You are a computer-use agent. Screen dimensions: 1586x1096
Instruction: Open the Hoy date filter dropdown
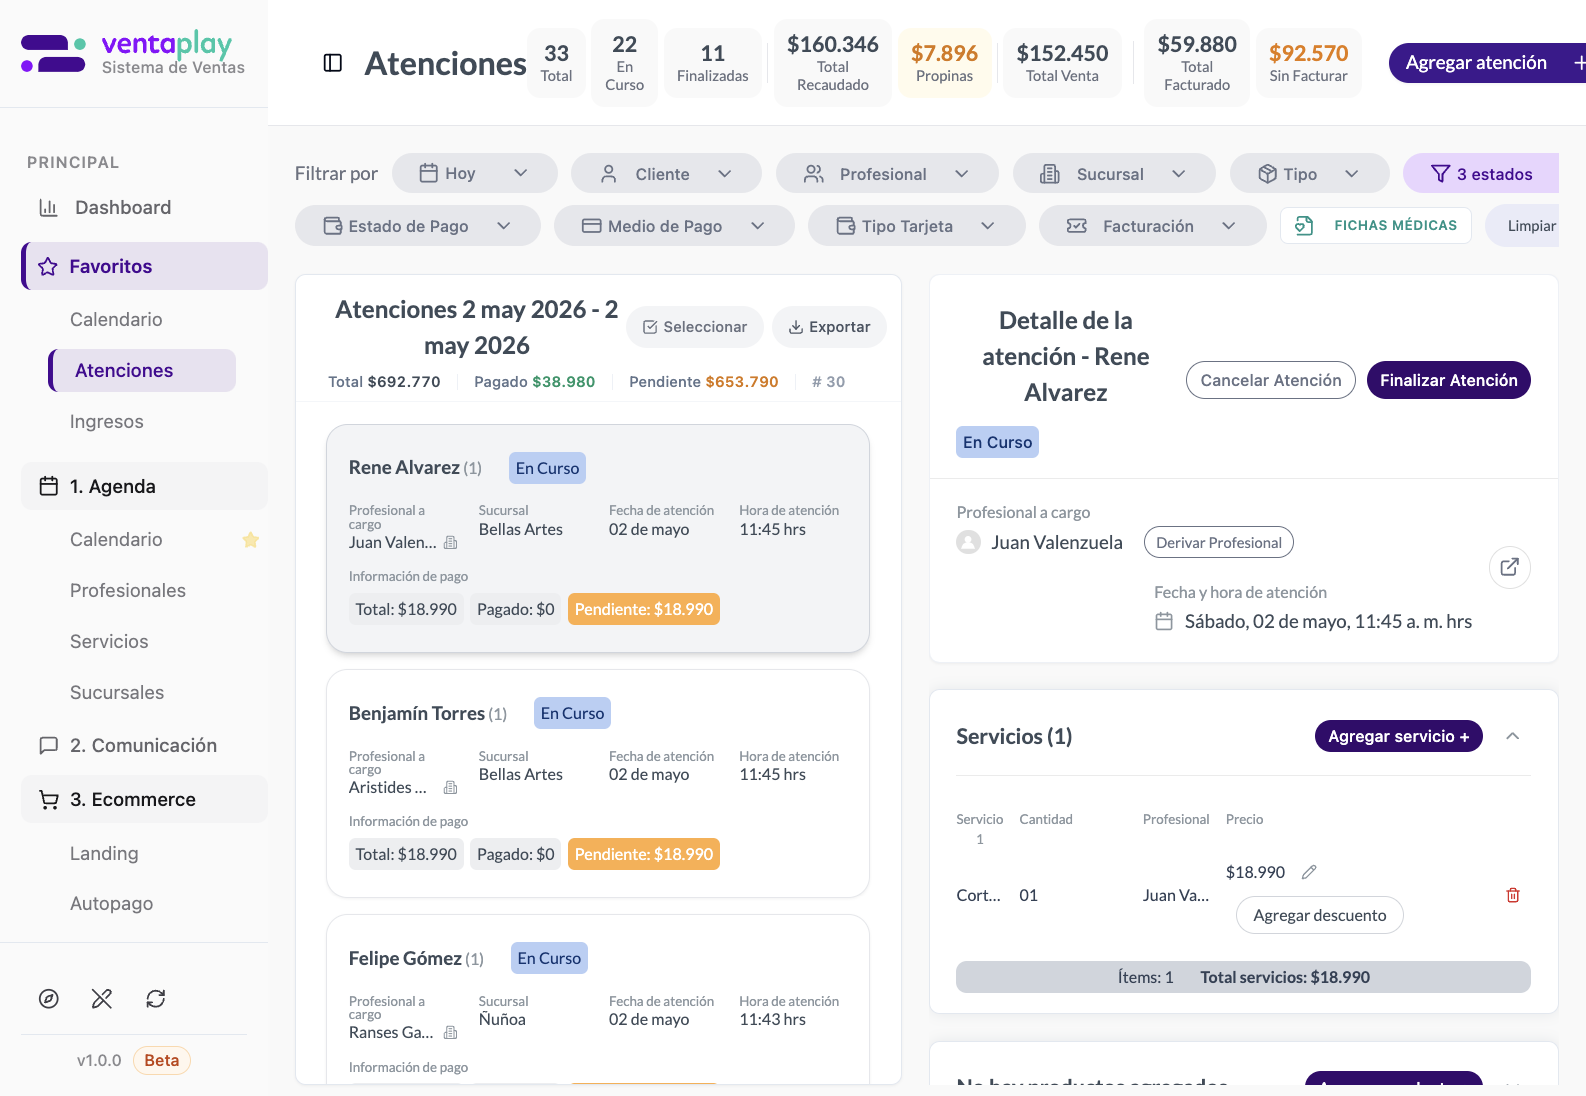point(475,173)
